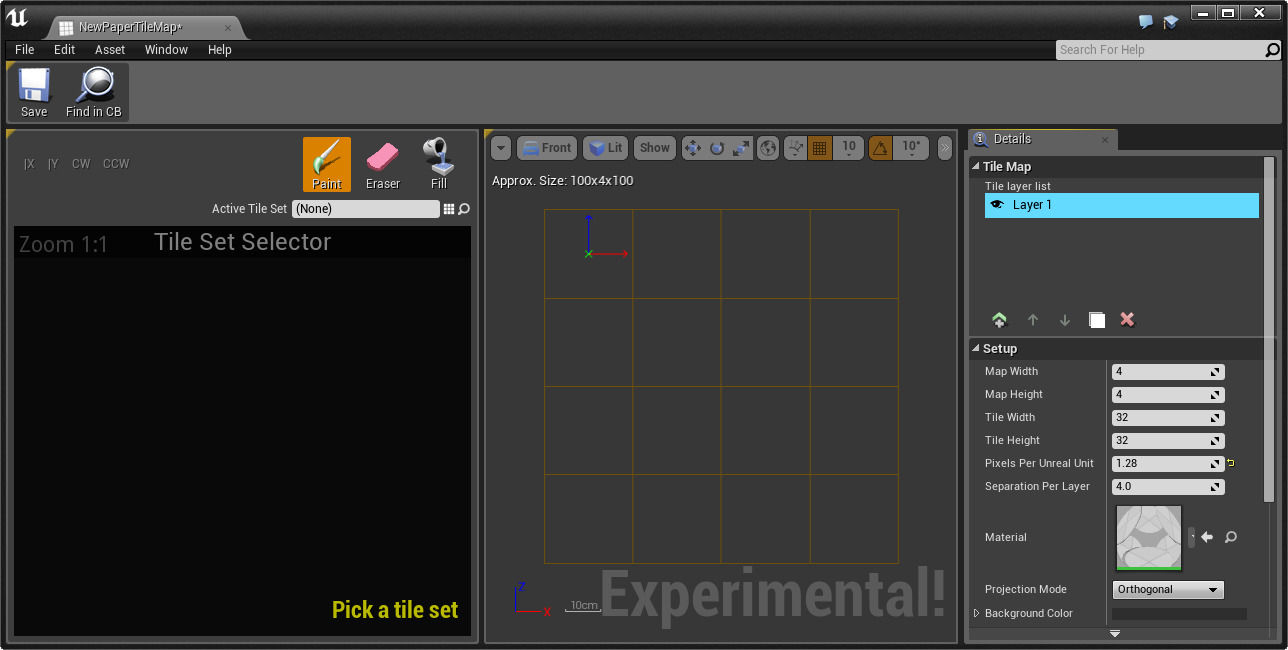
Task: Open the Projection Mode dropdown
Action: coord(1168,590)
